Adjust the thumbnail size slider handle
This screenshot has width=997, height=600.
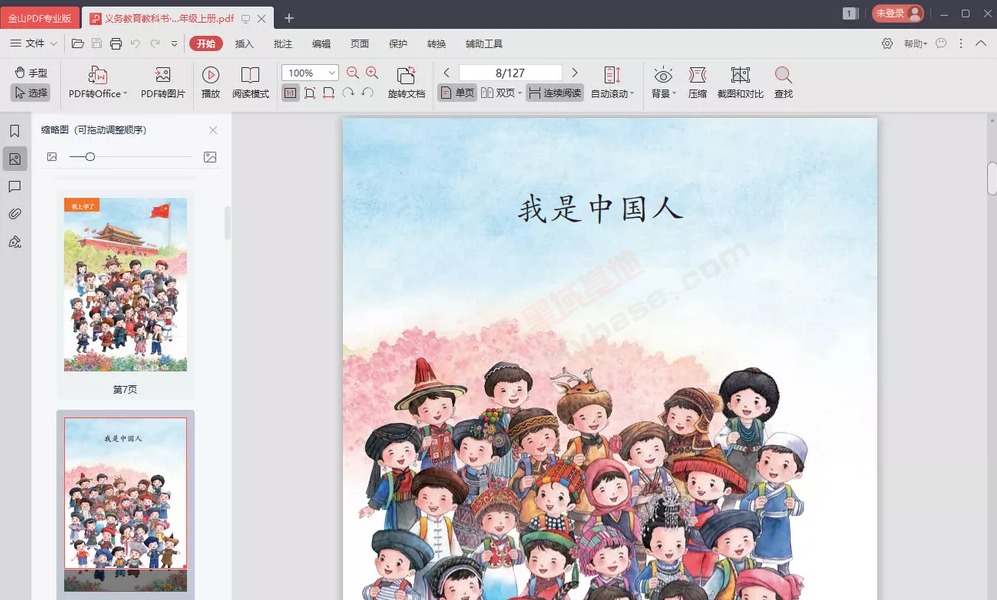click(x=90, y=156)
